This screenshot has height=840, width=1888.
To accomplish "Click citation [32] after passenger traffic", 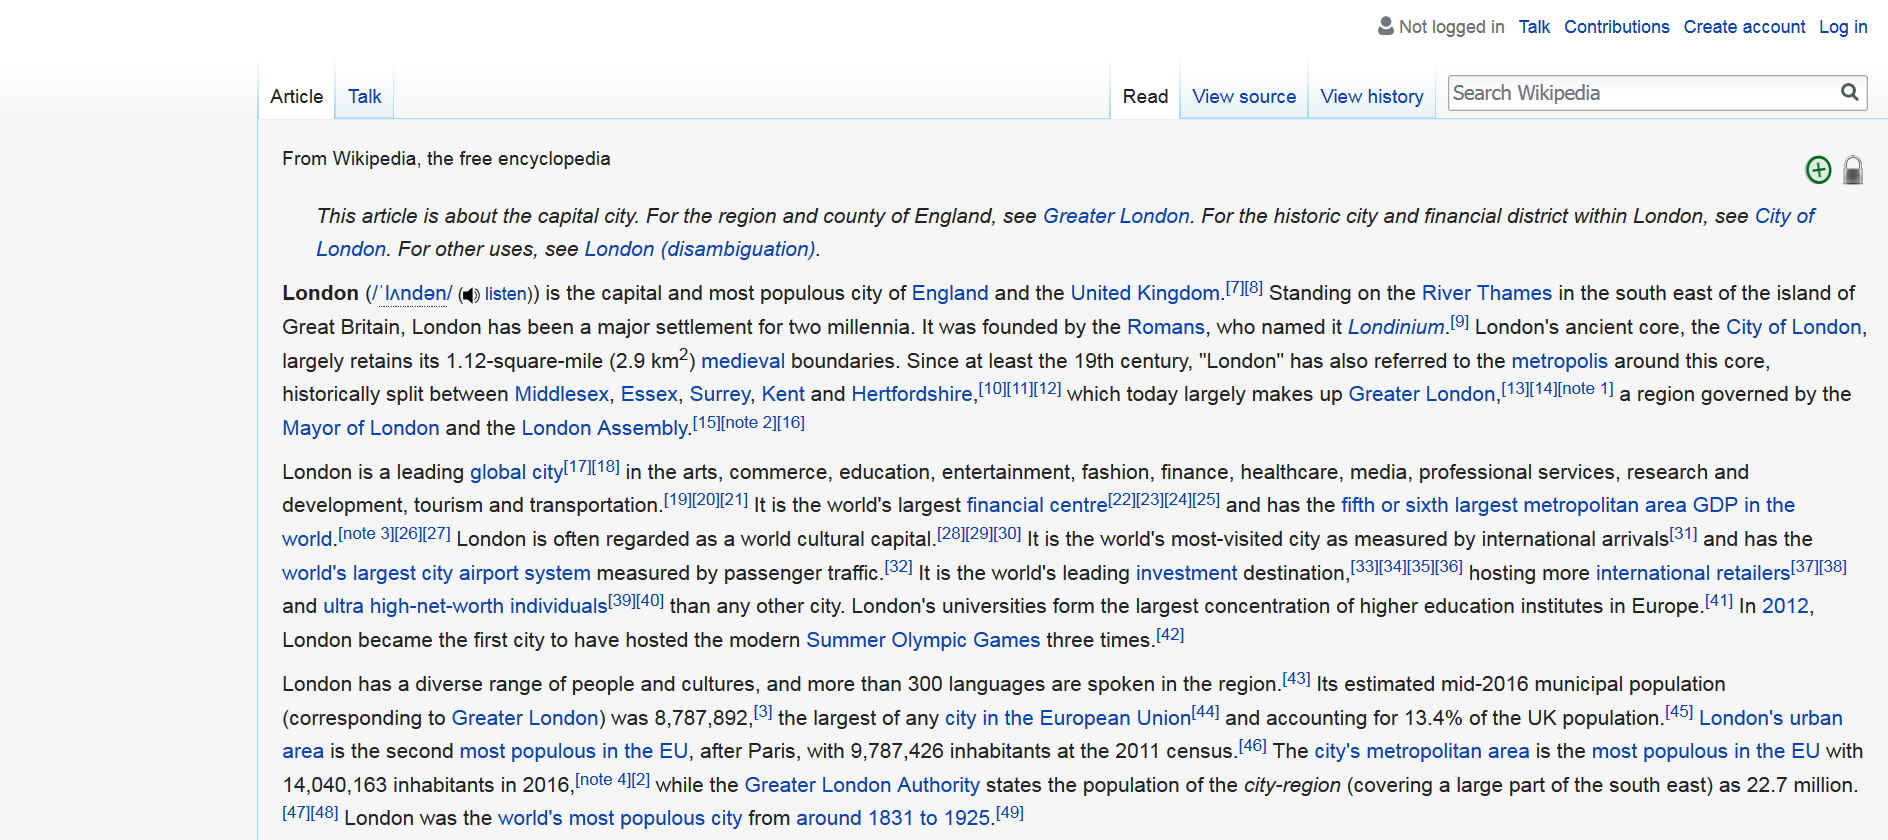I will tap(898, 567).
